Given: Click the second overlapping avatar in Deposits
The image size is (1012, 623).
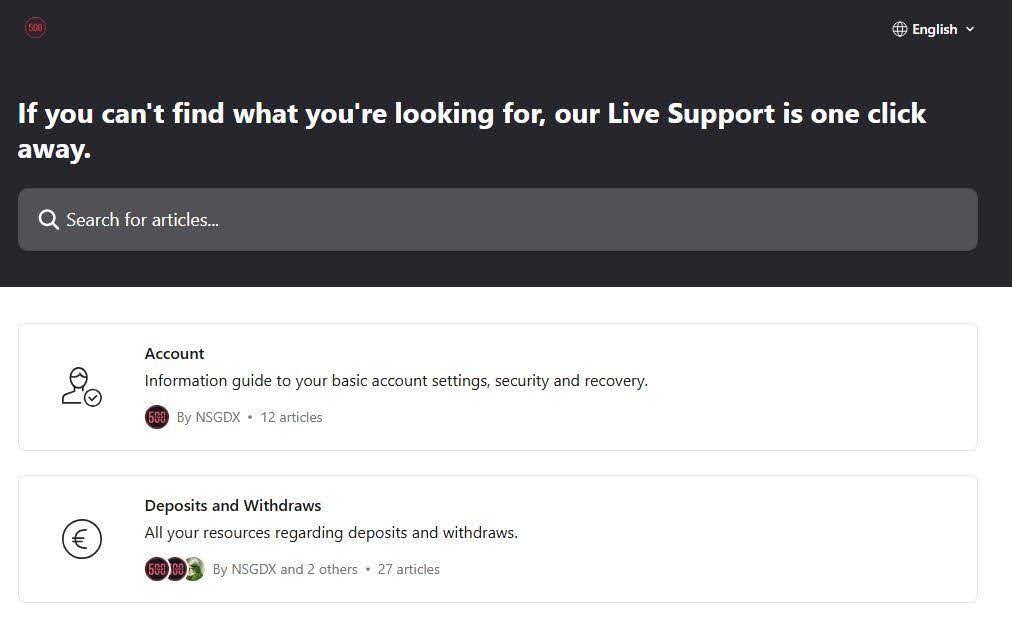Looking at the screenshot, I should point(175,569).
